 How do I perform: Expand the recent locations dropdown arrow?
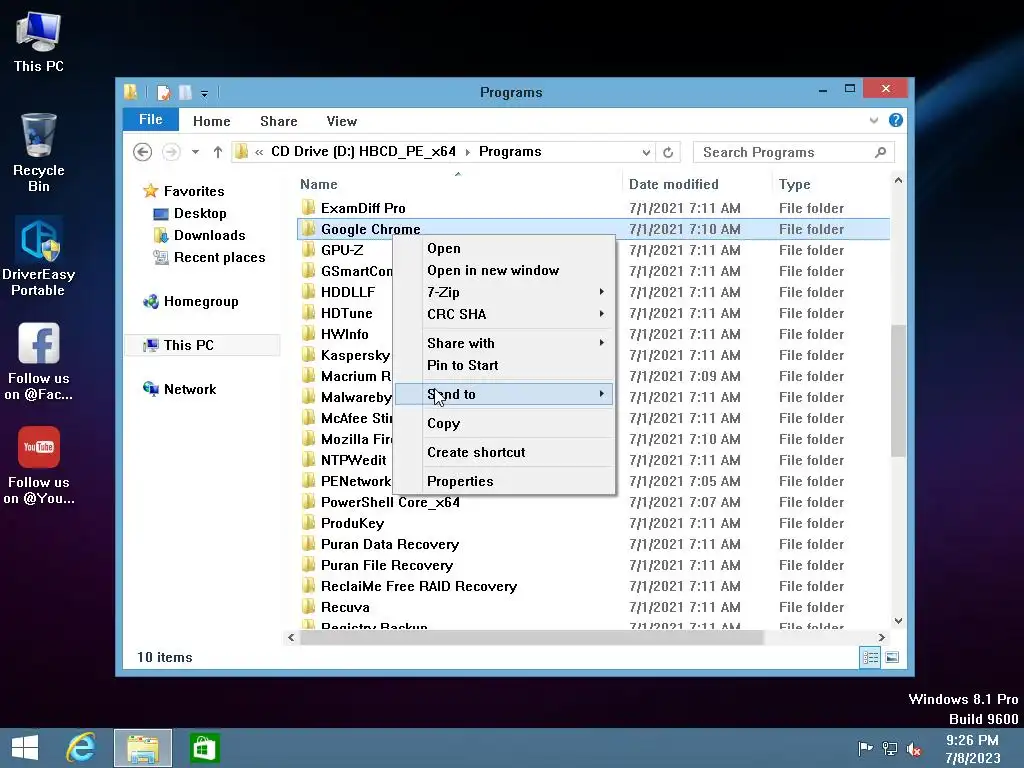[195, 152]
